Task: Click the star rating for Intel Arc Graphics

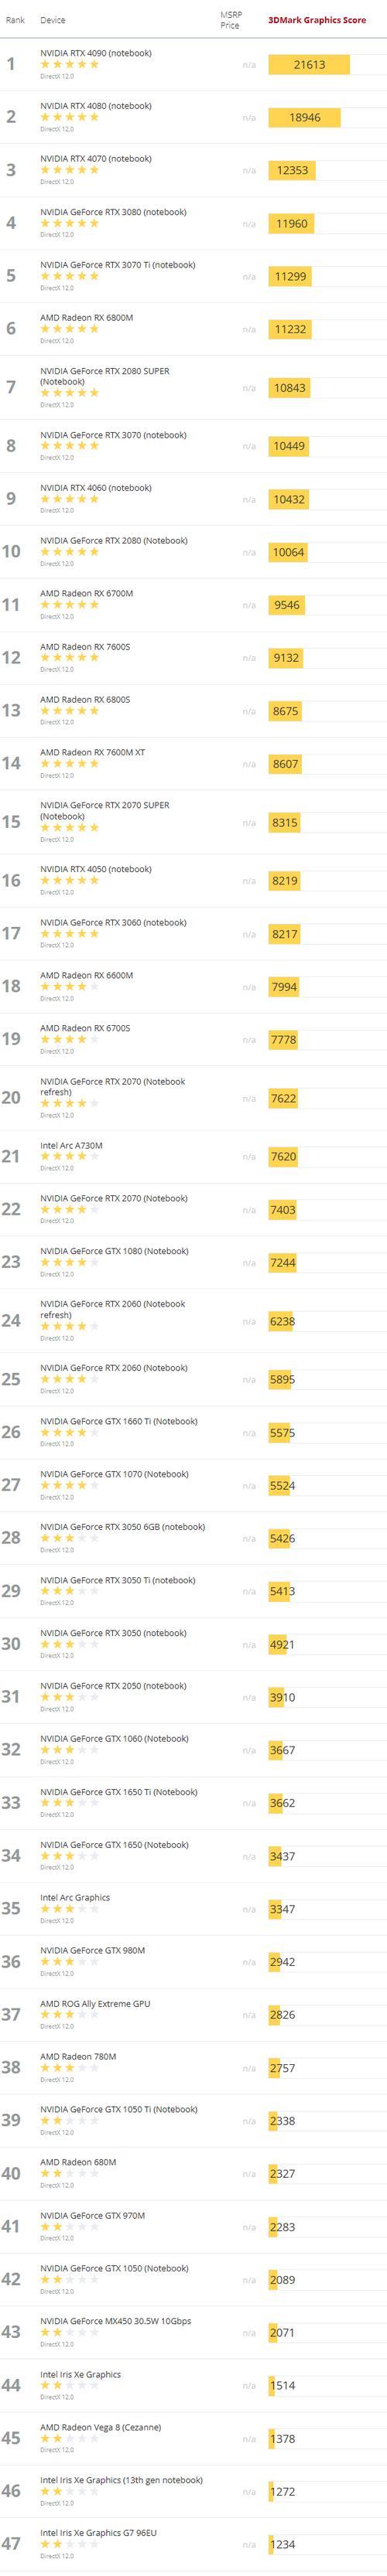Action: [x=70, y=1909]
